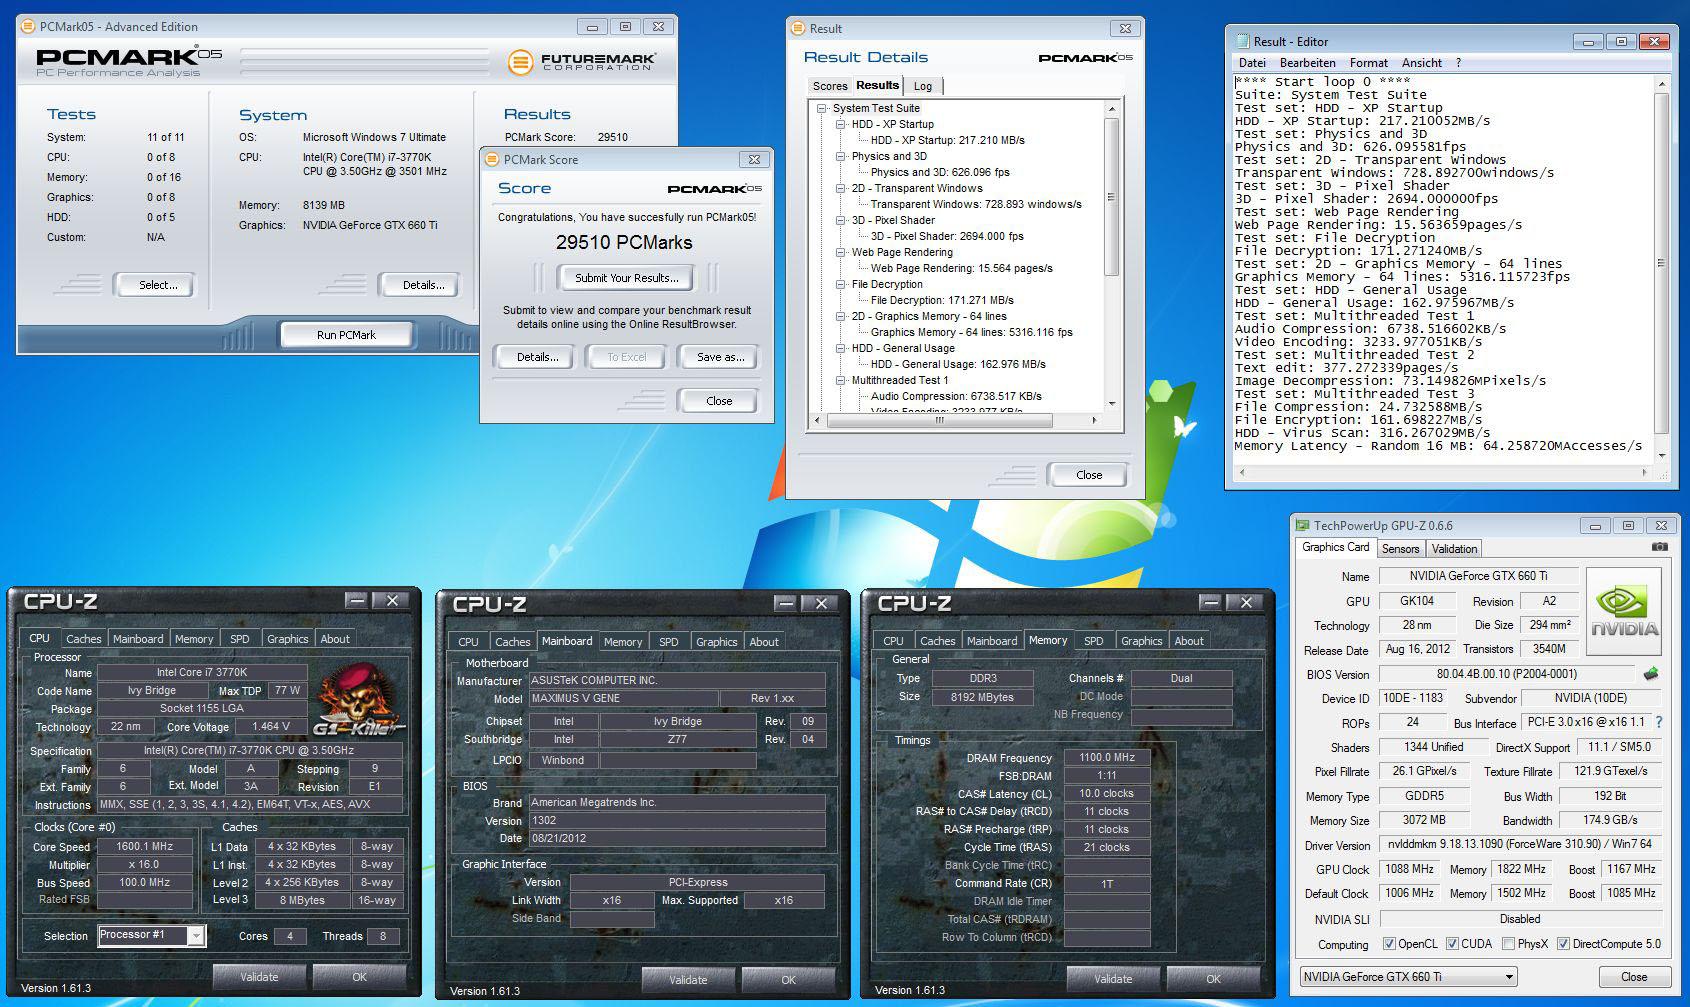Click the Result tree vertical scrollbar thumb

point(1111,196)
